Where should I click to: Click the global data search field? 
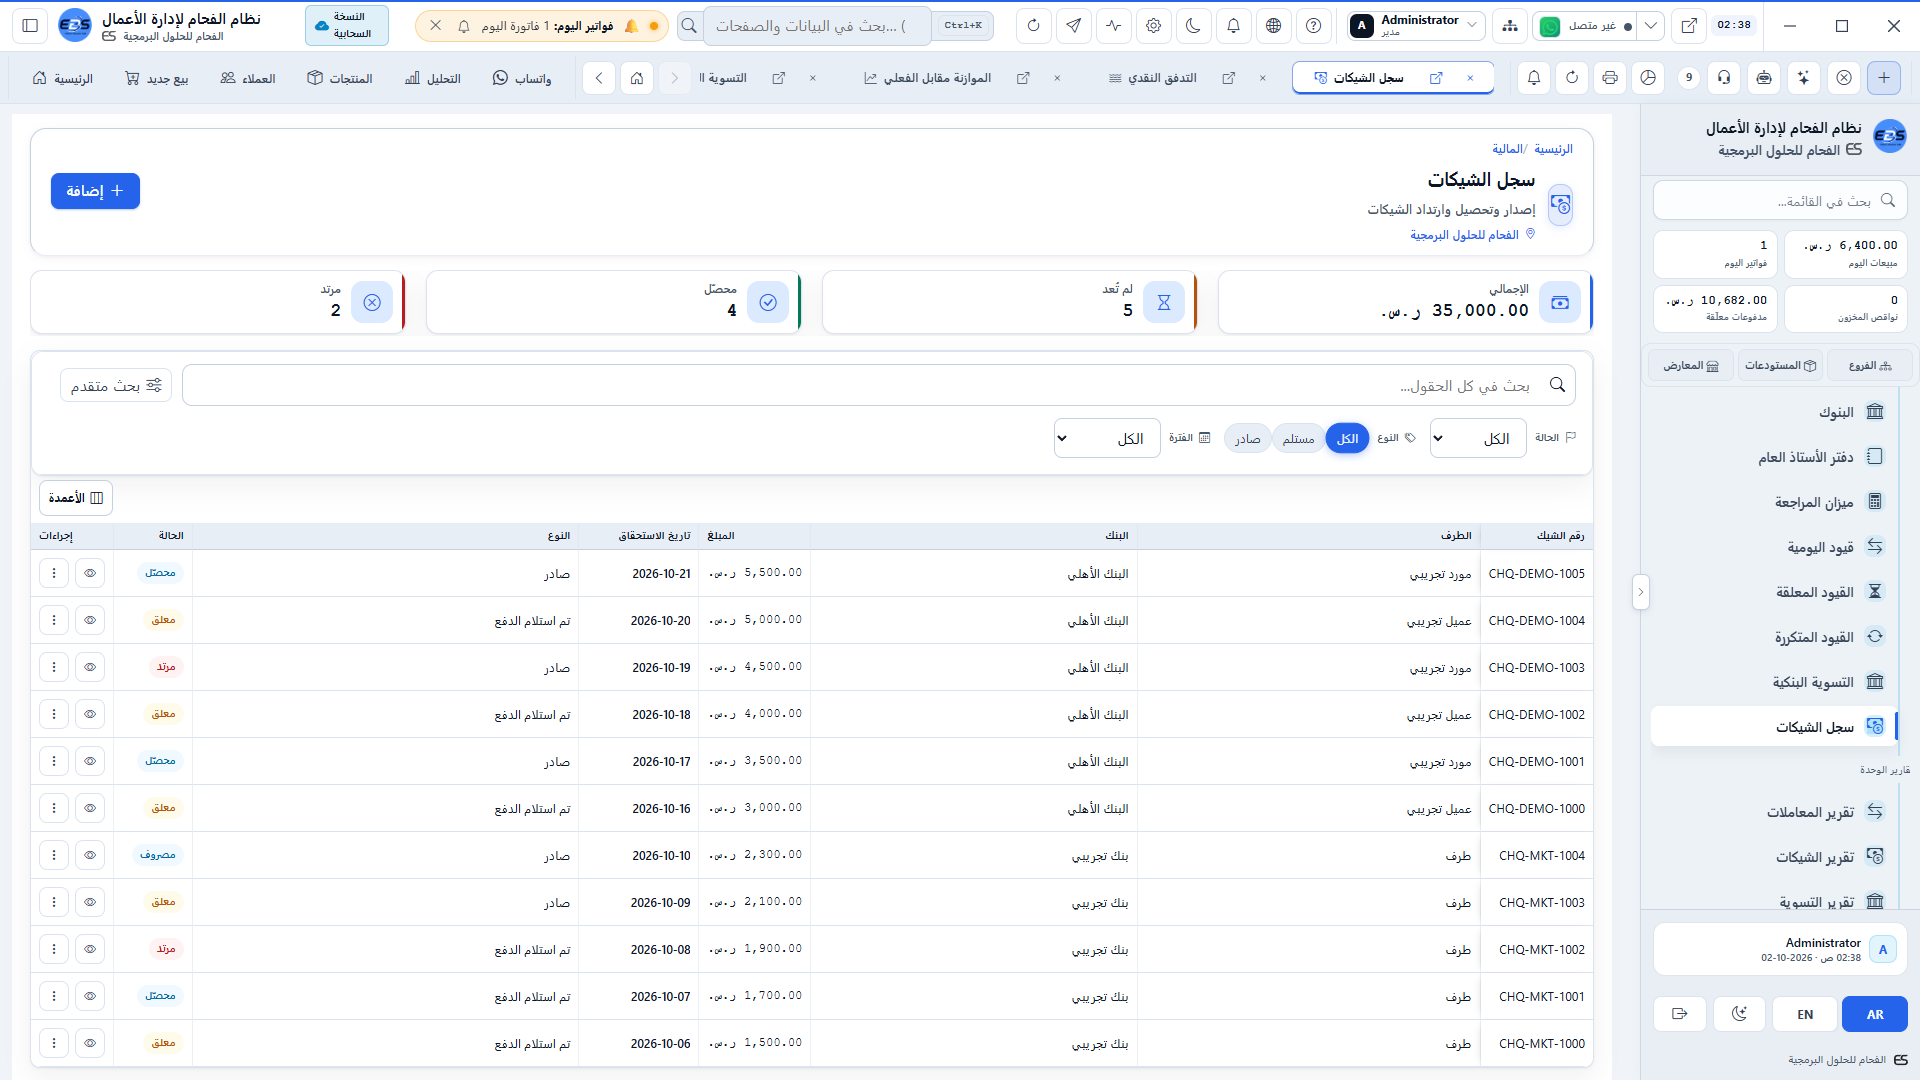click(817, 26)
